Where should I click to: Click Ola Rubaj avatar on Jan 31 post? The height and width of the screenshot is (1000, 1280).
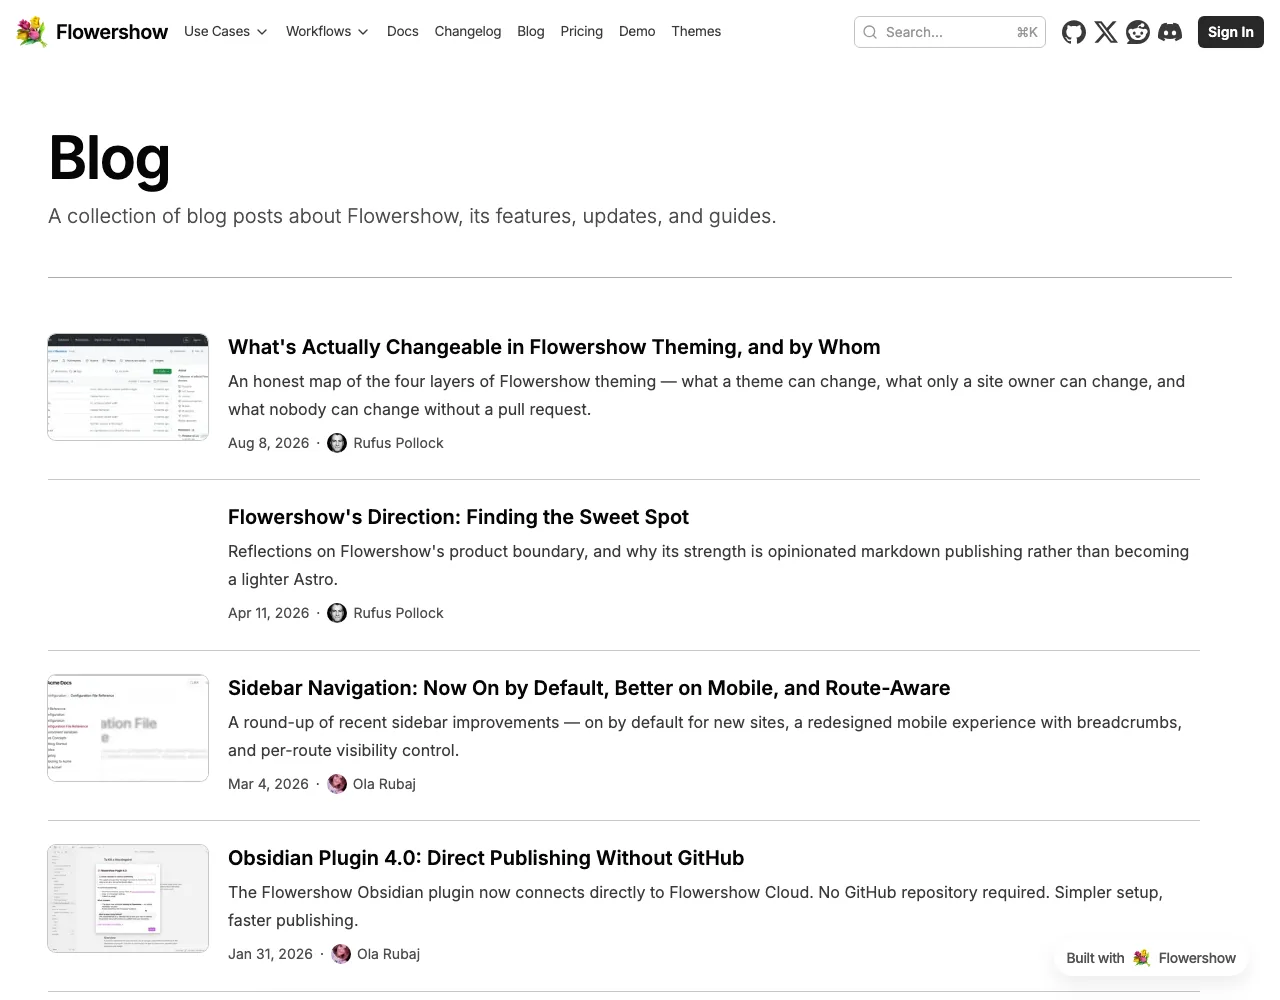(341, 954)
